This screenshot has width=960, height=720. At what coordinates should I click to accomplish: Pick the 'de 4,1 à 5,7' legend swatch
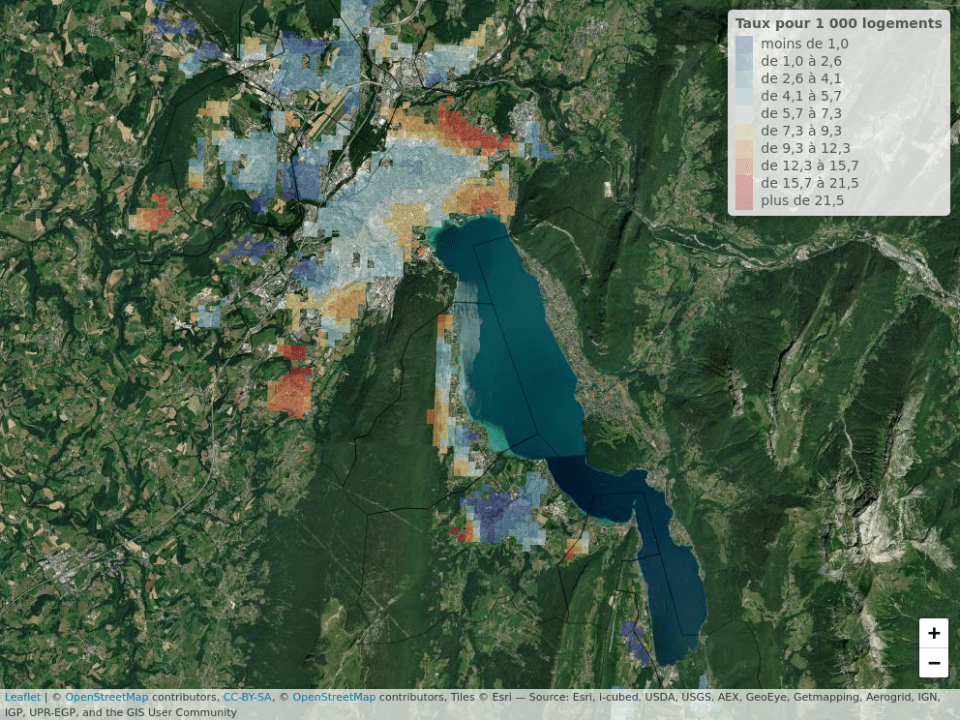pos(744,96)
